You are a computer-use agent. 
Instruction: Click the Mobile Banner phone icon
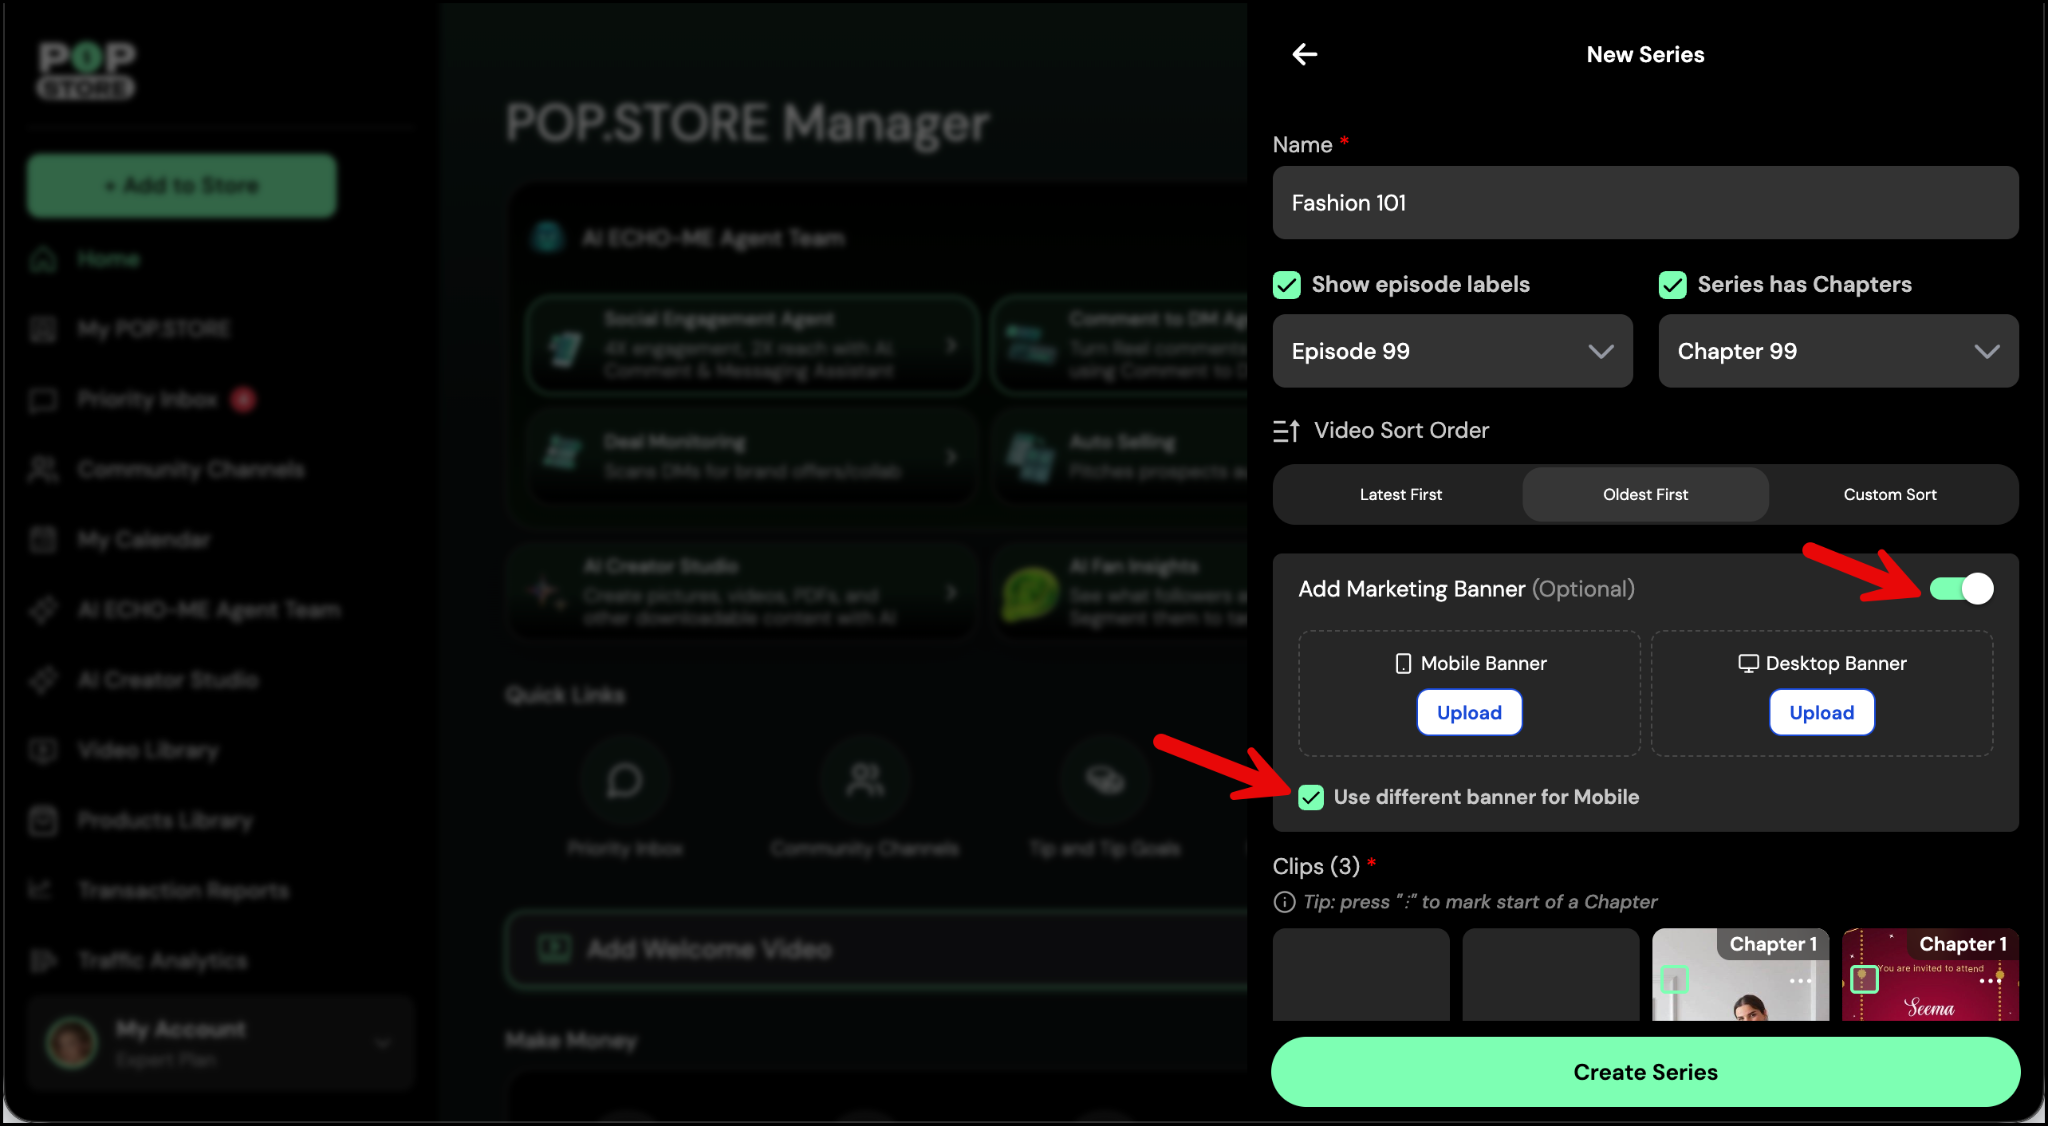click(x=1403, y=664)
